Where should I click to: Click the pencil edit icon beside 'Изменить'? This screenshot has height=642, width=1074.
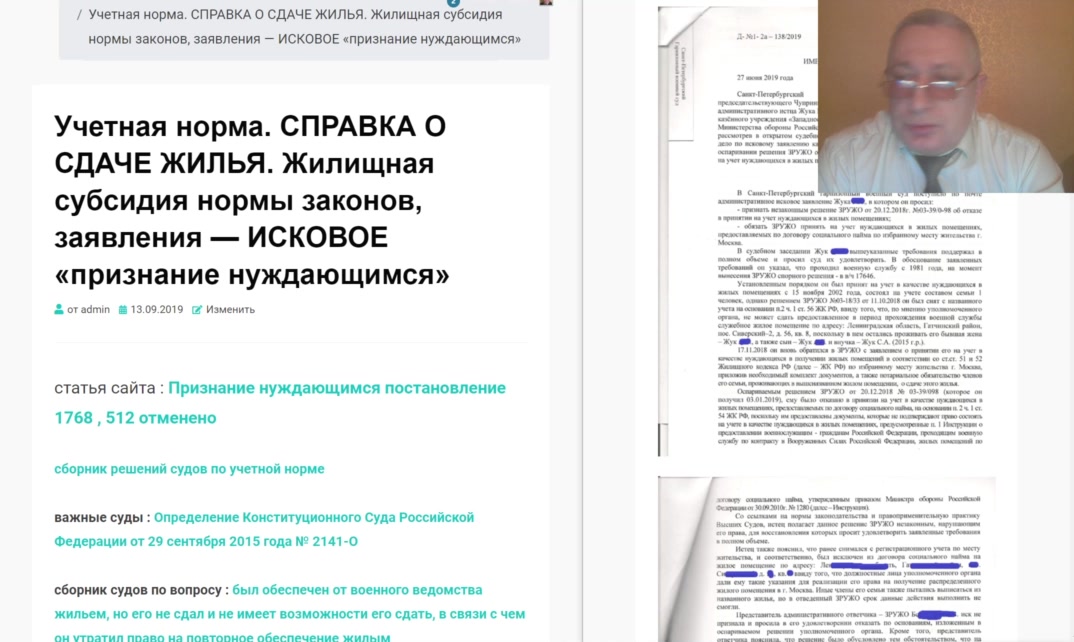(197, 310)
